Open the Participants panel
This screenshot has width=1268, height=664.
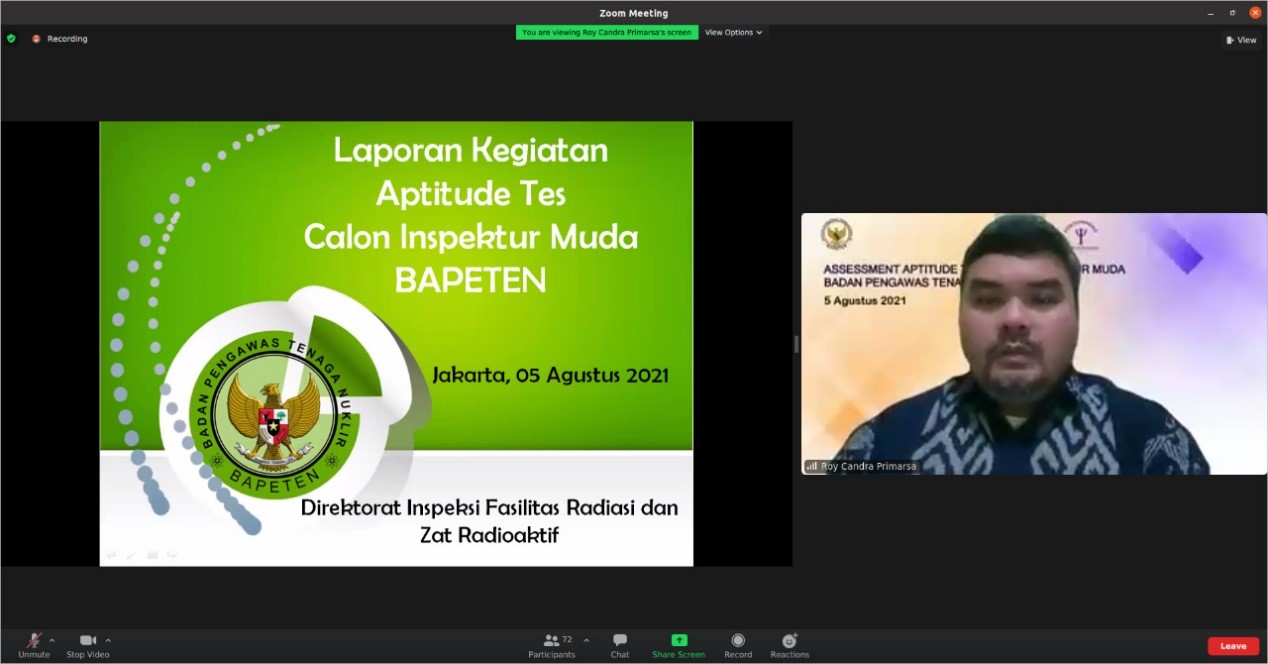(552, 645)
